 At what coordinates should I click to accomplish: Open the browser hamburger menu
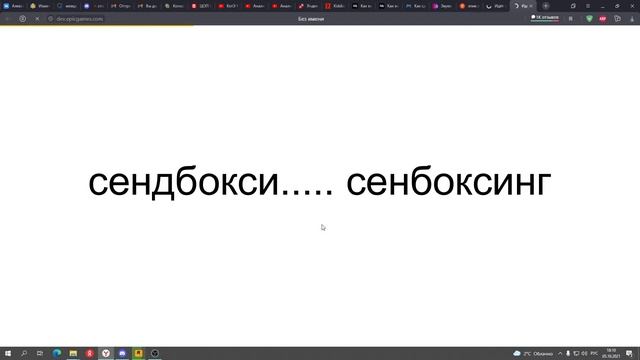(588, 6)
